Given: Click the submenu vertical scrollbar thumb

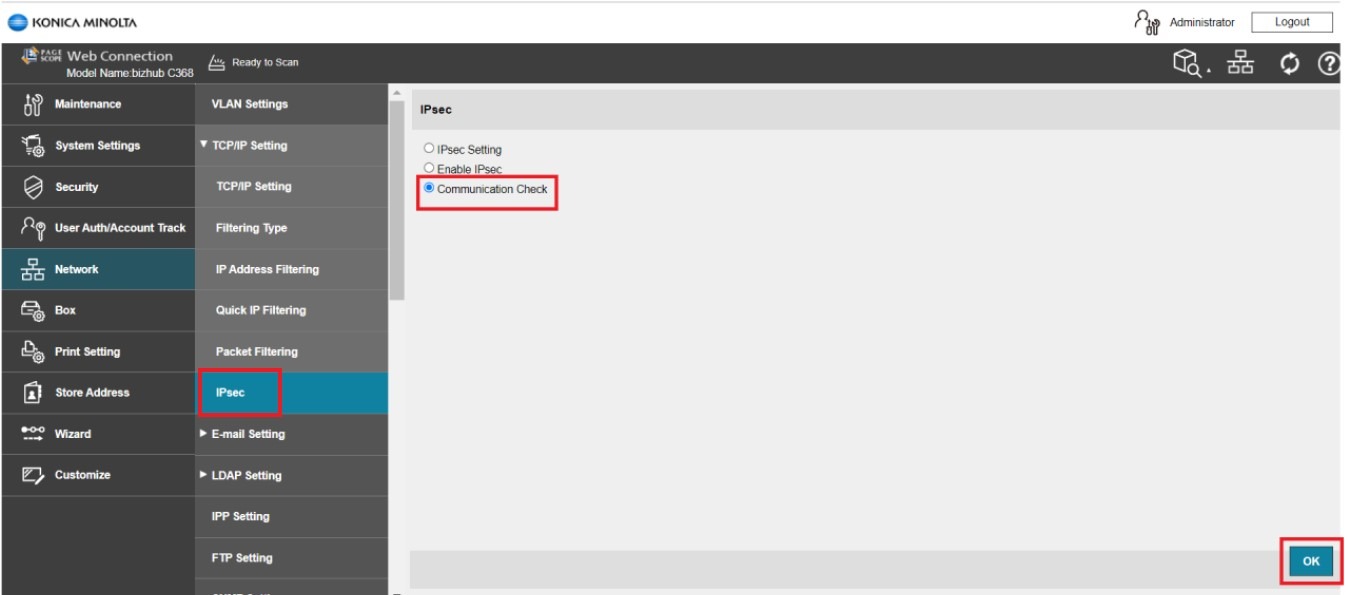Looking at the screenshot, I should [396, 200].
